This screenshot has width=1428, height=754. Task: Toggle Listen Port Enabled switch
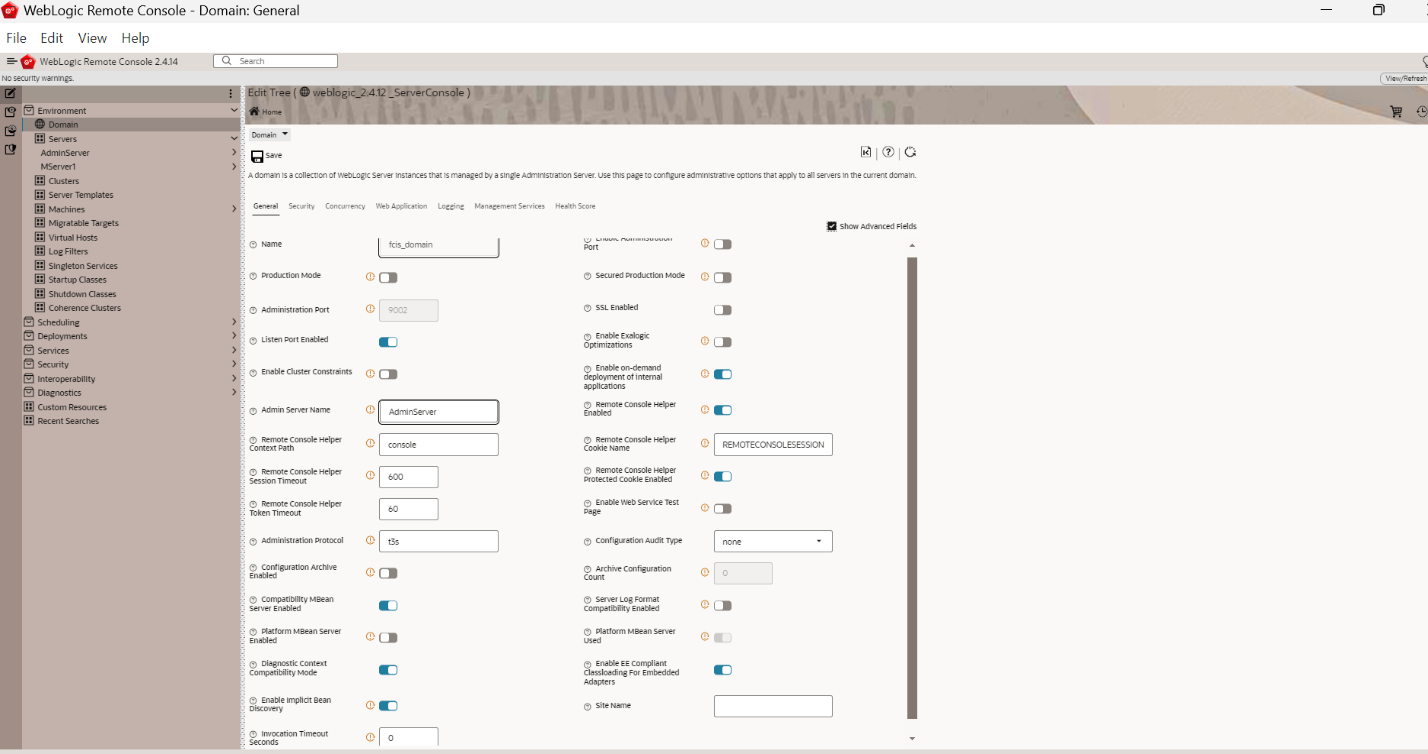388,342
